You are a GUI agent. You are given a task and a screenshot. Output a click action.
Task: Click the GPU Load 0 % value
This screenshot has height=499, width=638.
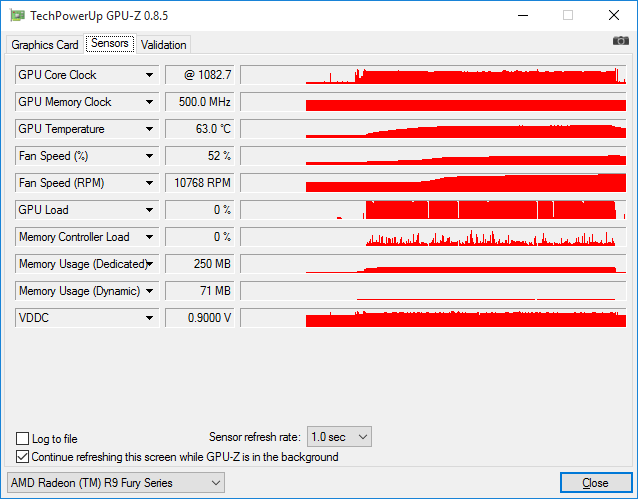tap(200, 210)
